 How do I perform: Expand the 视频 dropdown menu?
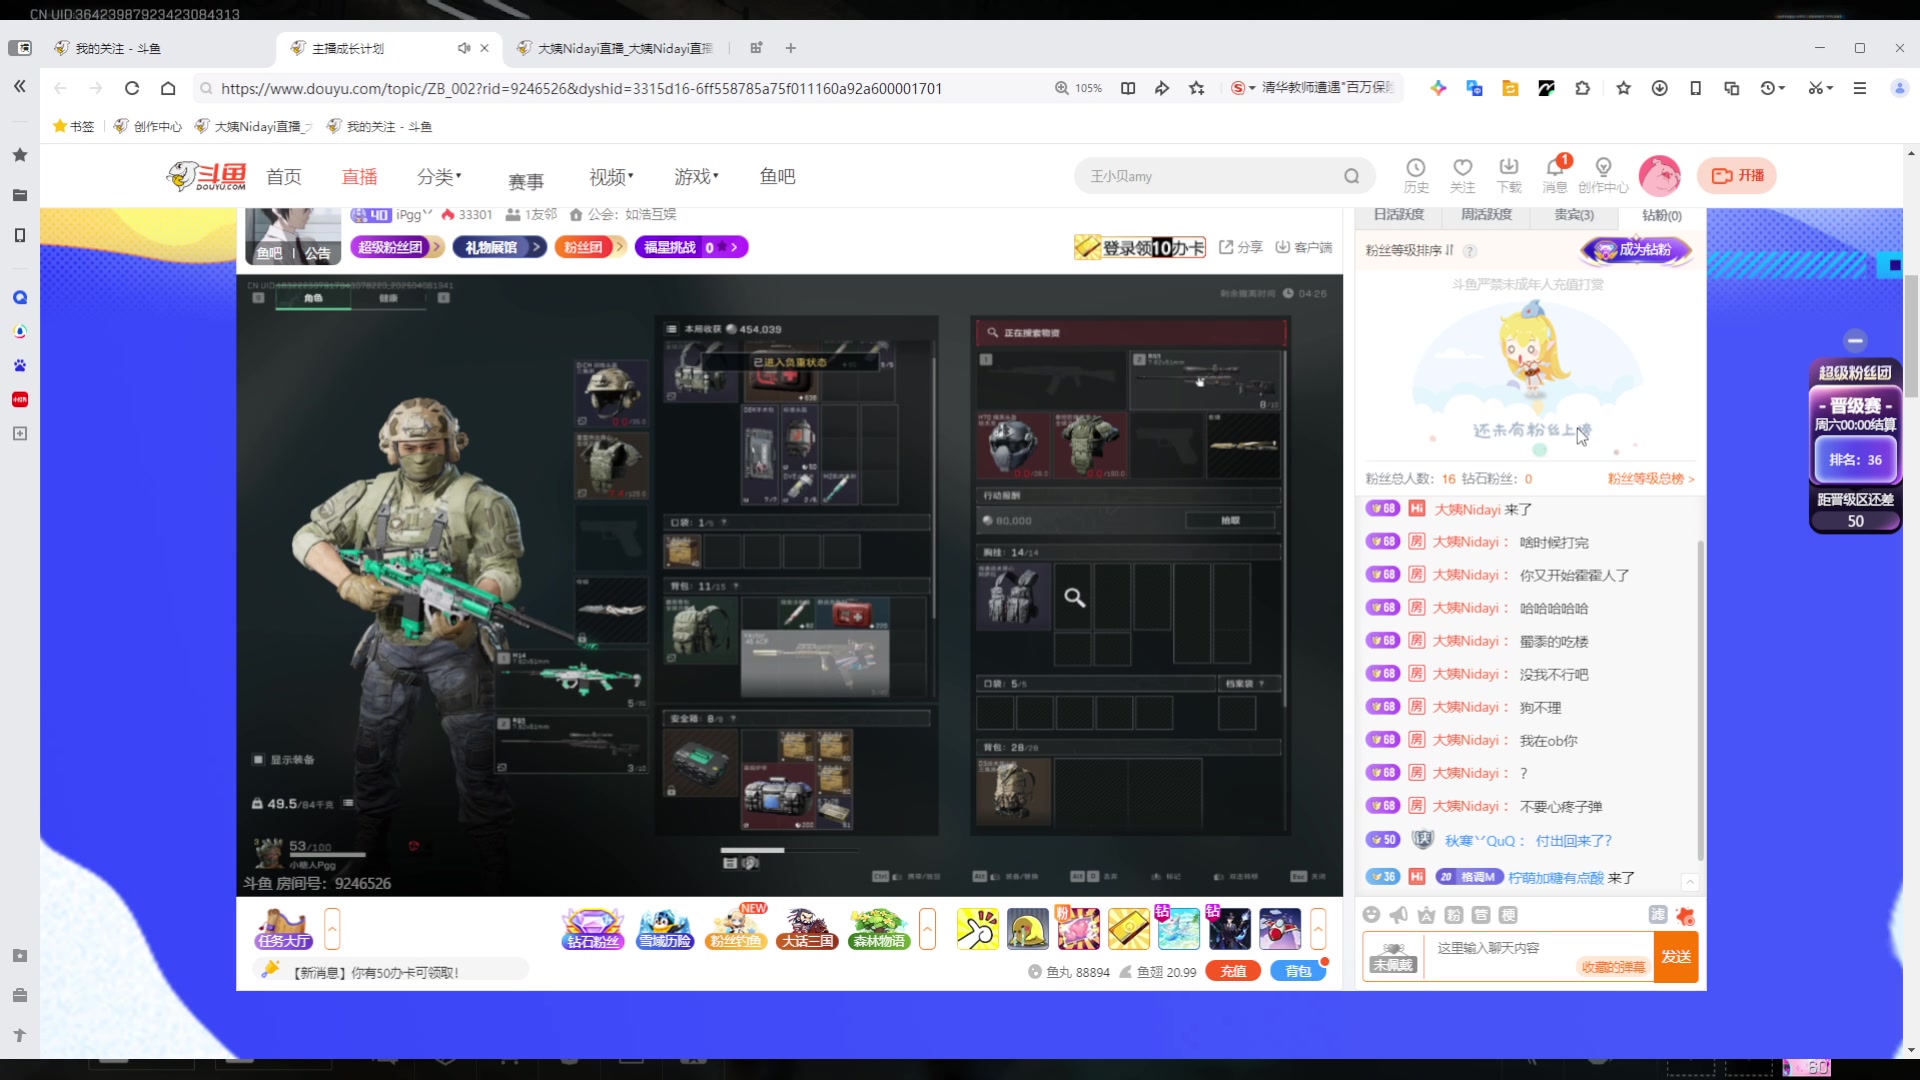coord(611,176)
